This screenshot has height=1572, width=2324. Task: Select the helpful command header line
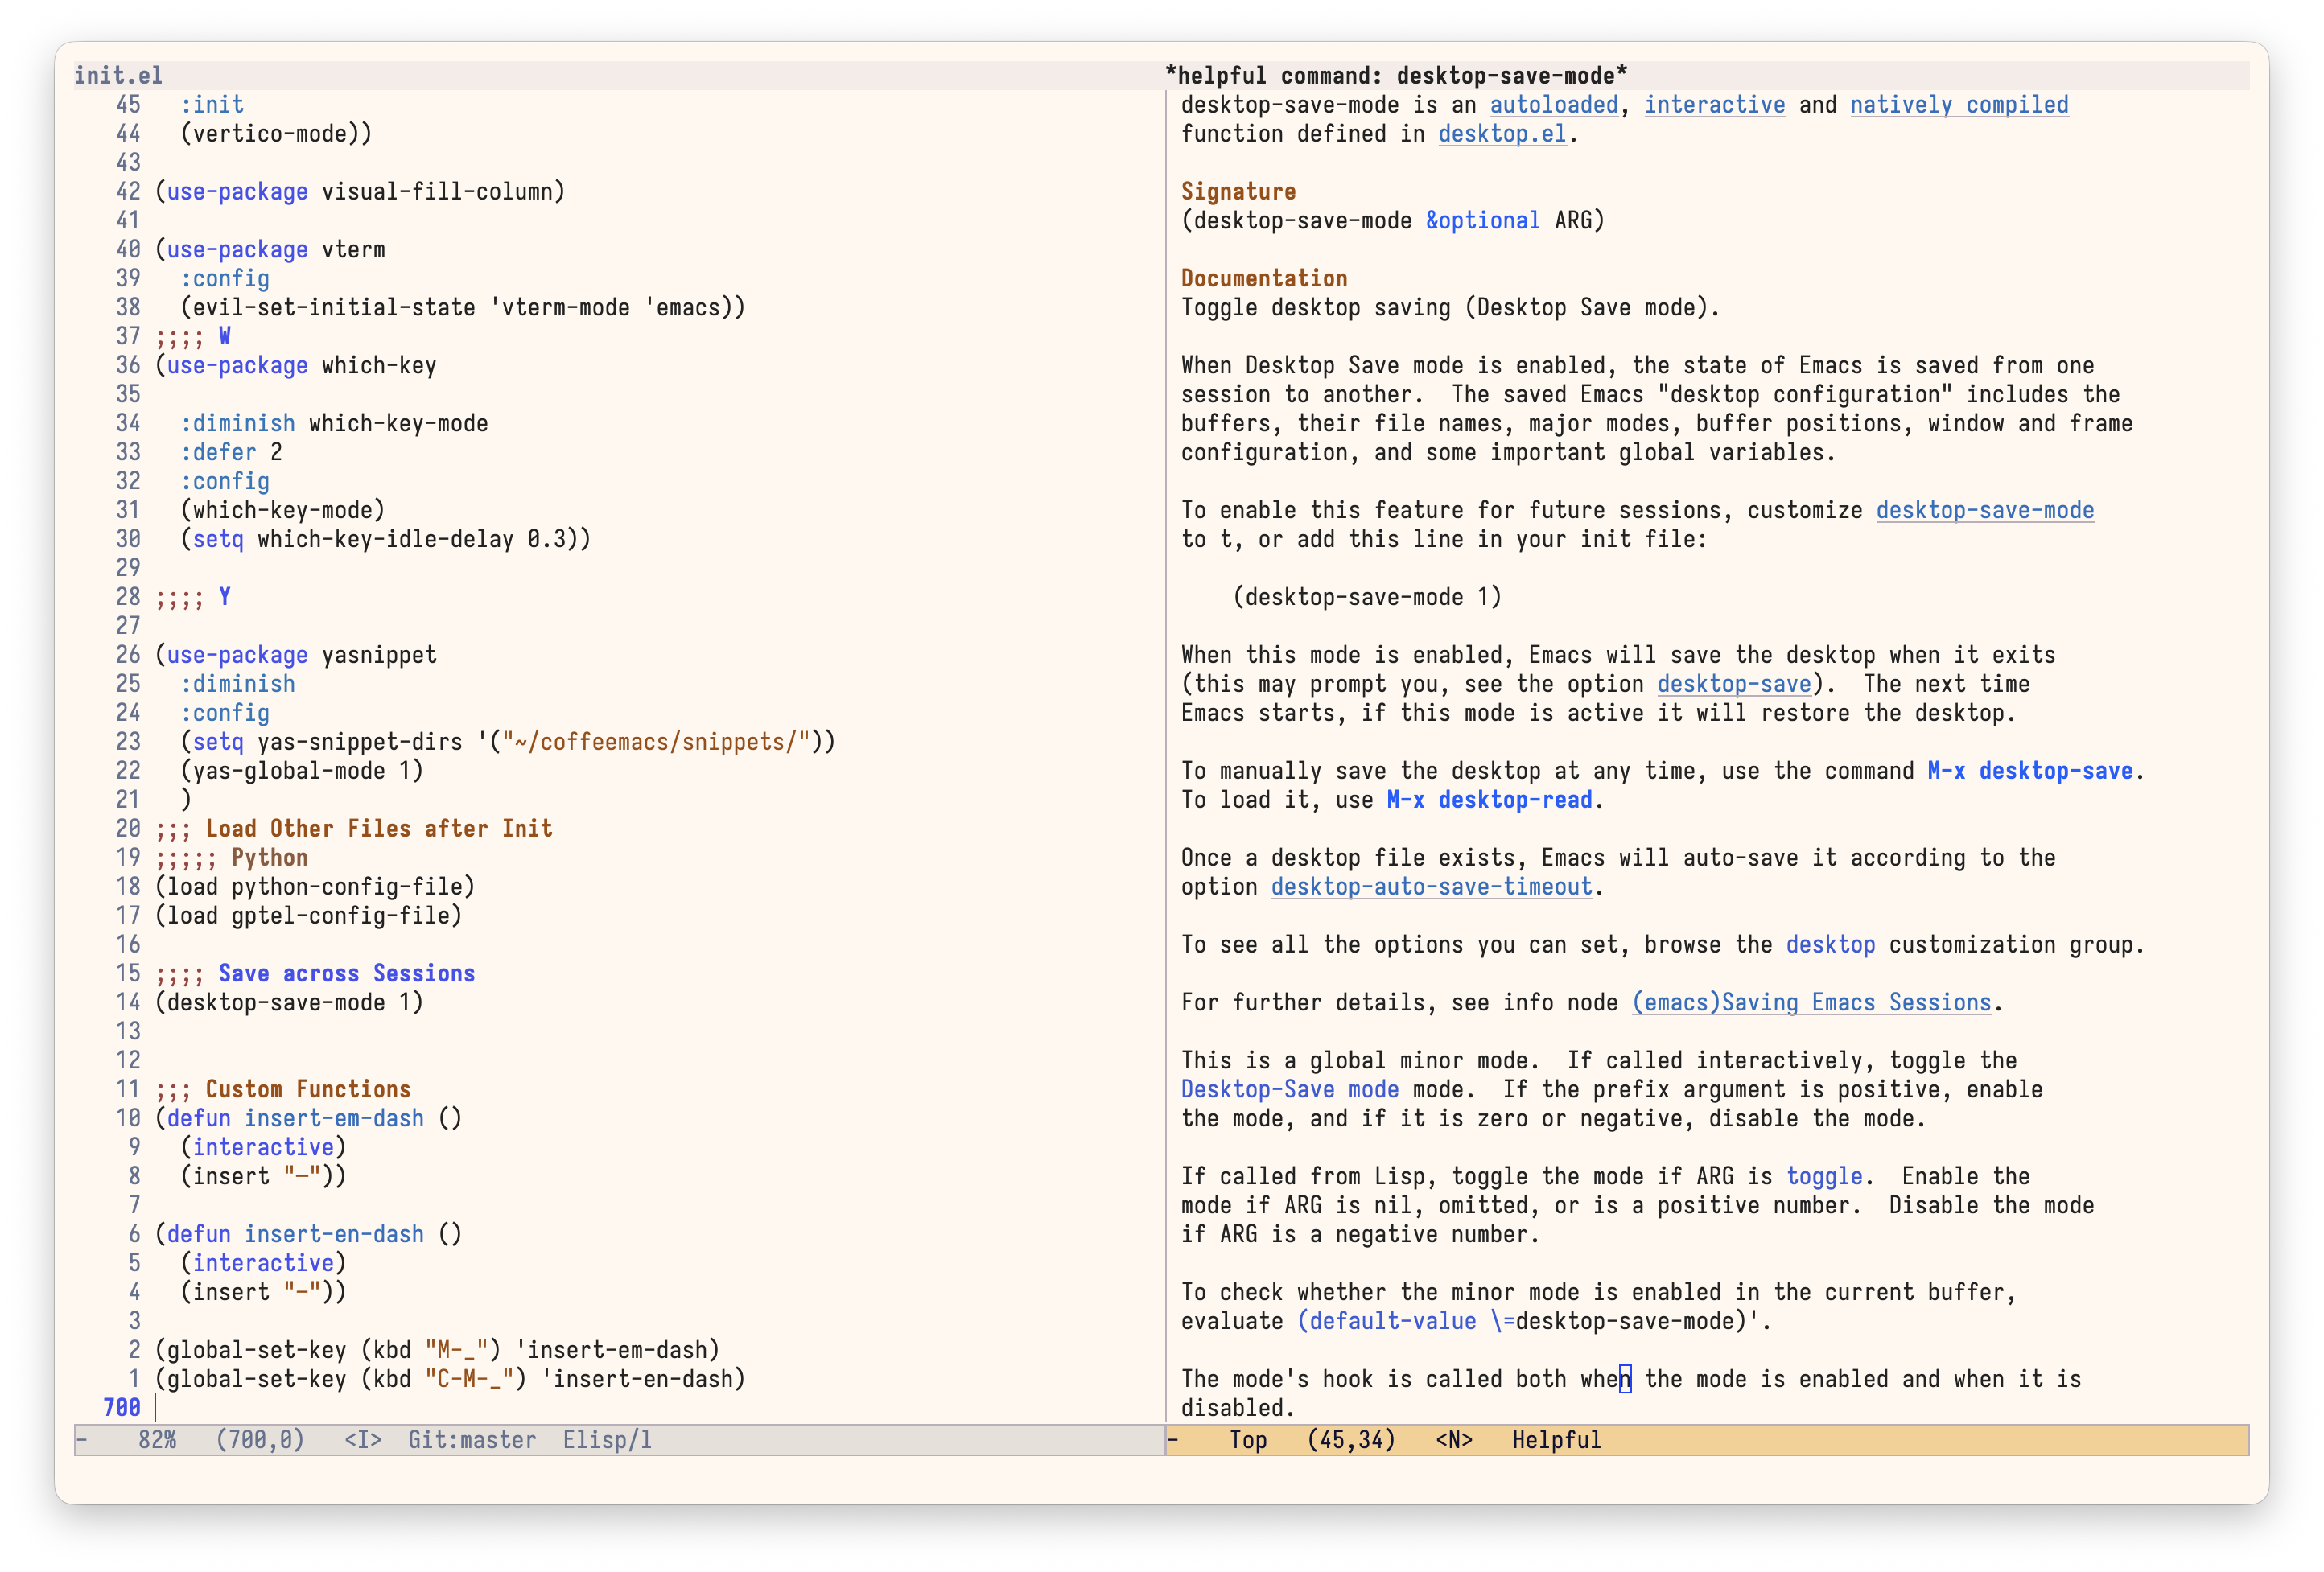click(x=1396, y=74)
